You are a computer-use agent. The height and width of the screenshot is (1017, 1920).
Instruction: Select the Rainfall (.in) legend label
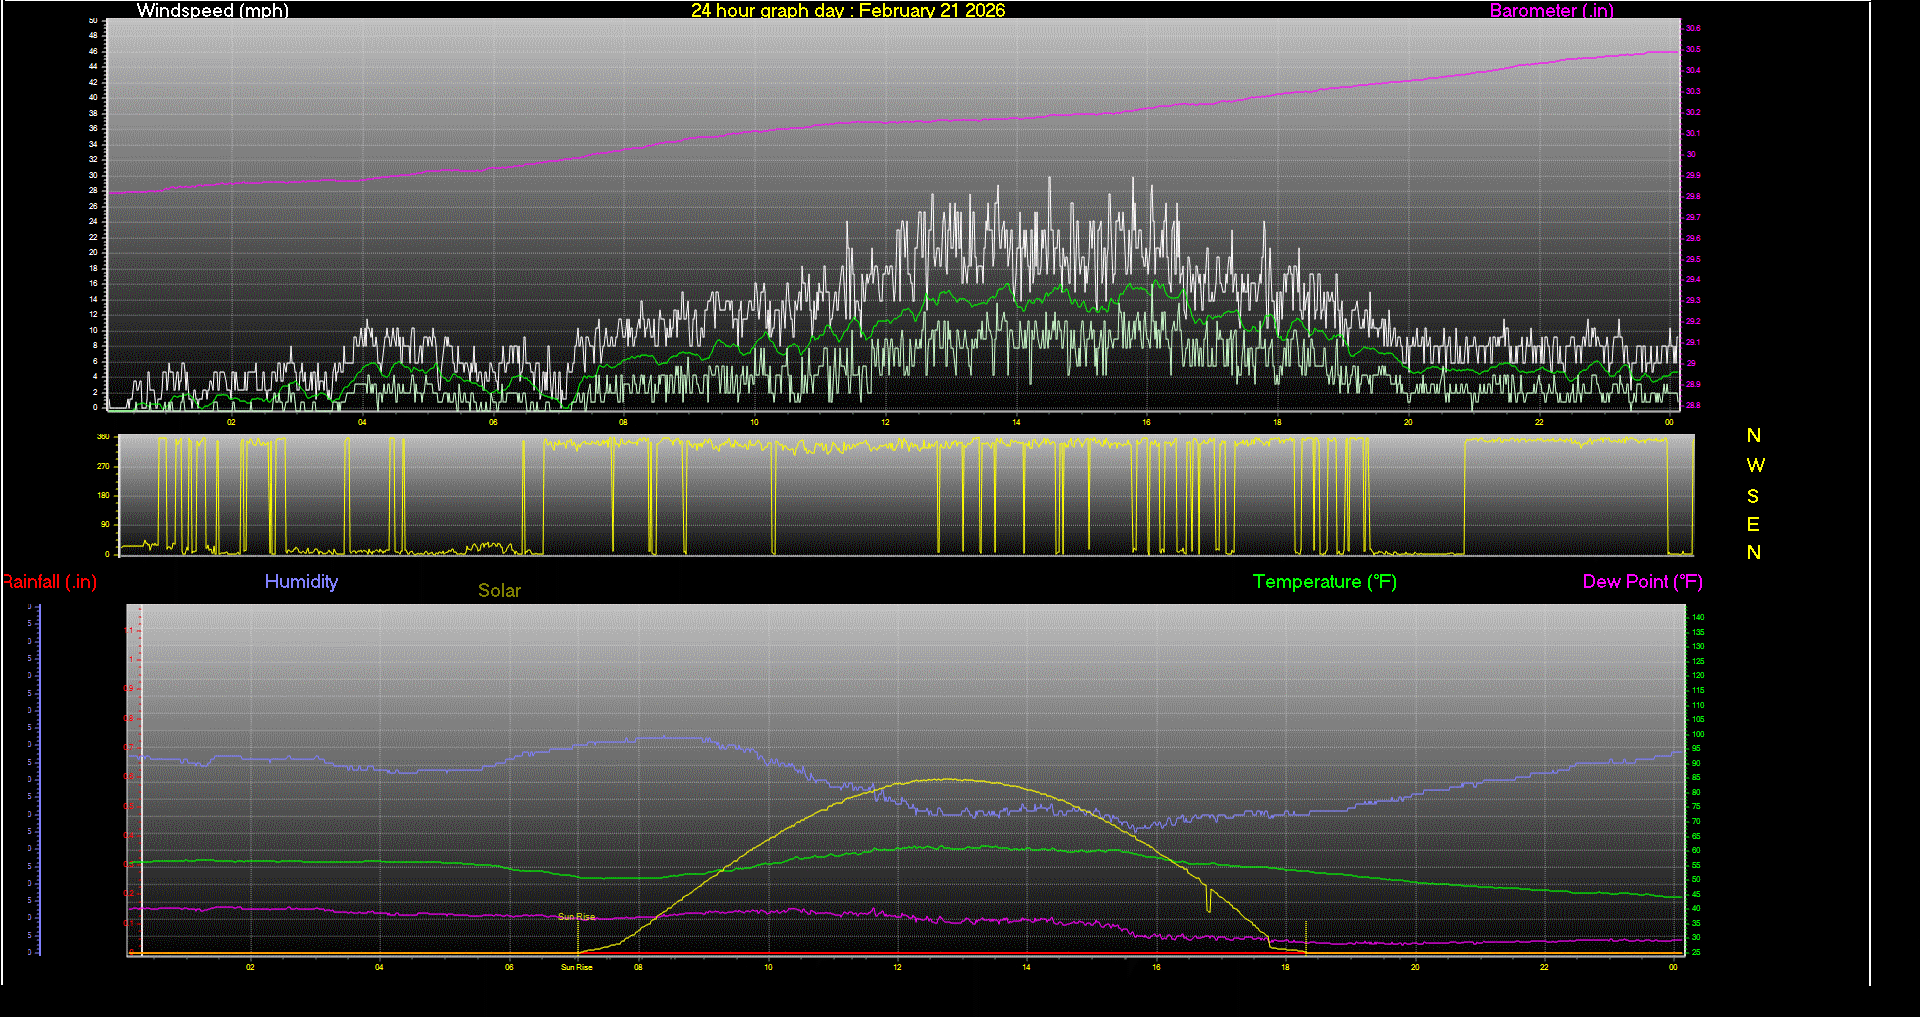49,581
